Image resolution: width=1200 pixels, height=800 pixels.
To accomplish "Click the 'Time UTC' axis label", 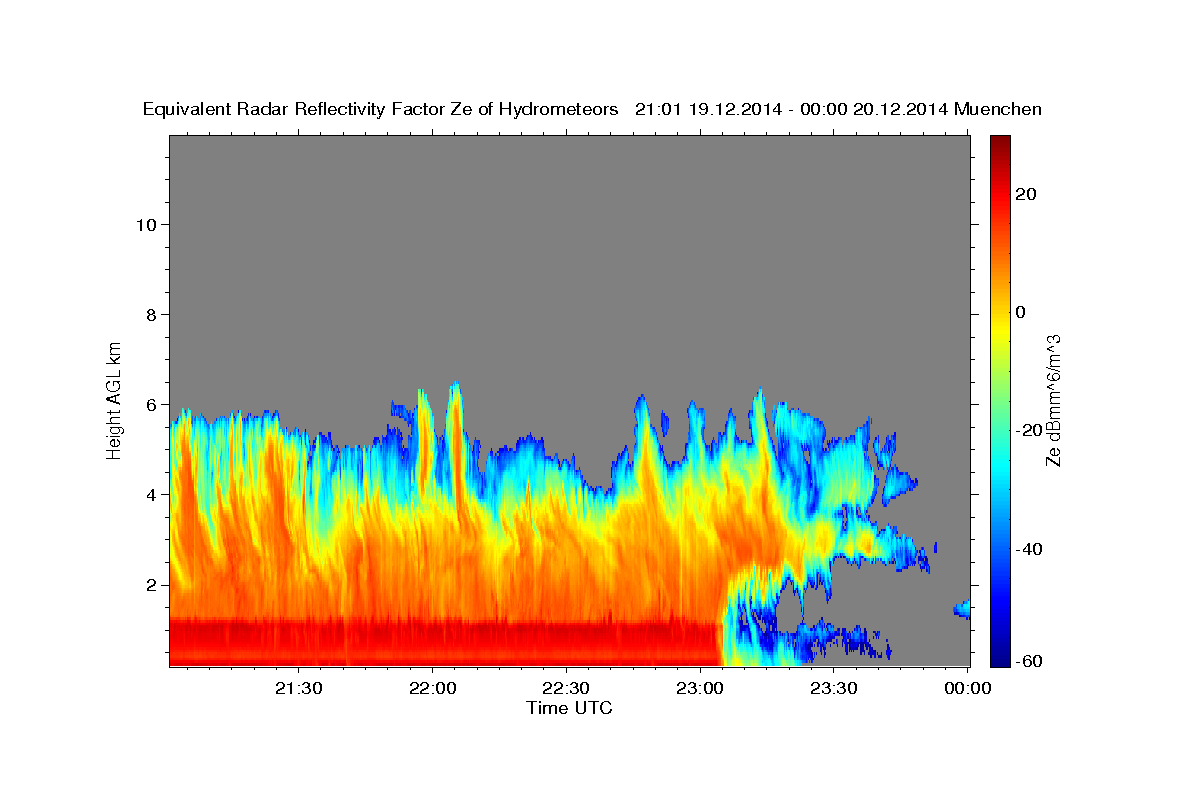I will click(569, 708).
